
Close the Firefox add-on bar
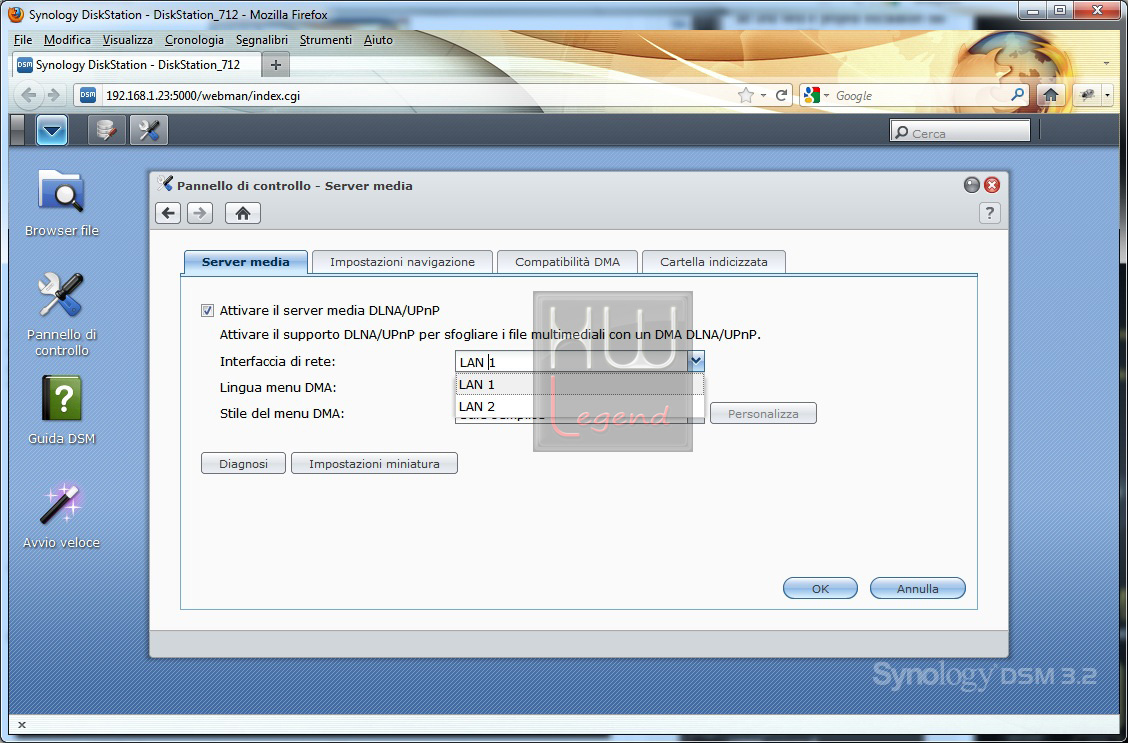coord(22,725)
